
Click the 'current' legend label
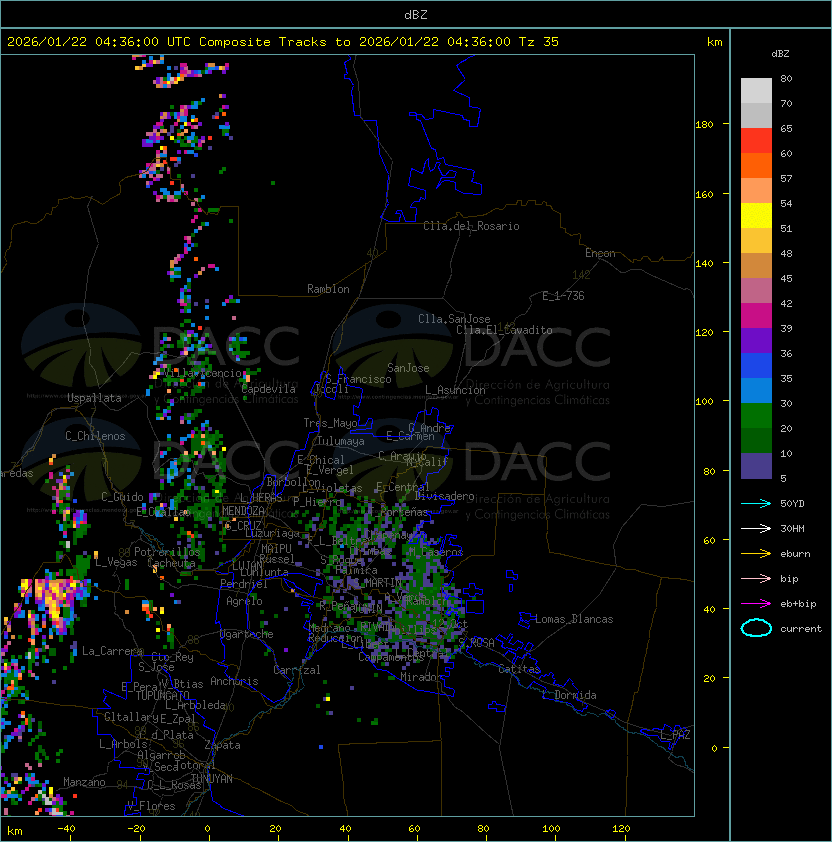(x=801, y=629)
